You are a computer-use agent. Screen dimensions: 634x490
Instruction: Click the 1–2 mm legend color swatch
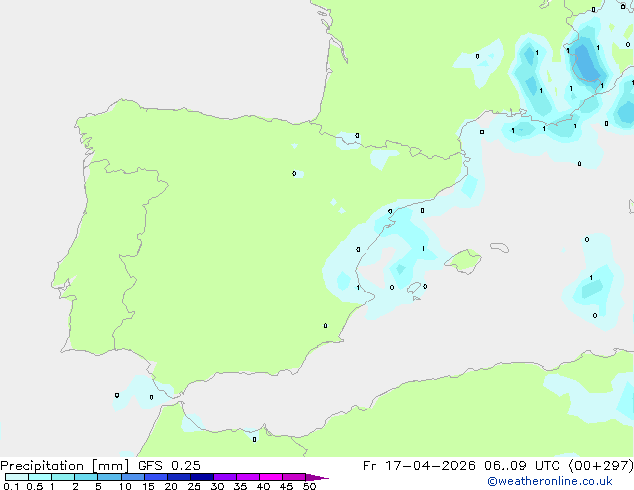[x=63, y=477]
